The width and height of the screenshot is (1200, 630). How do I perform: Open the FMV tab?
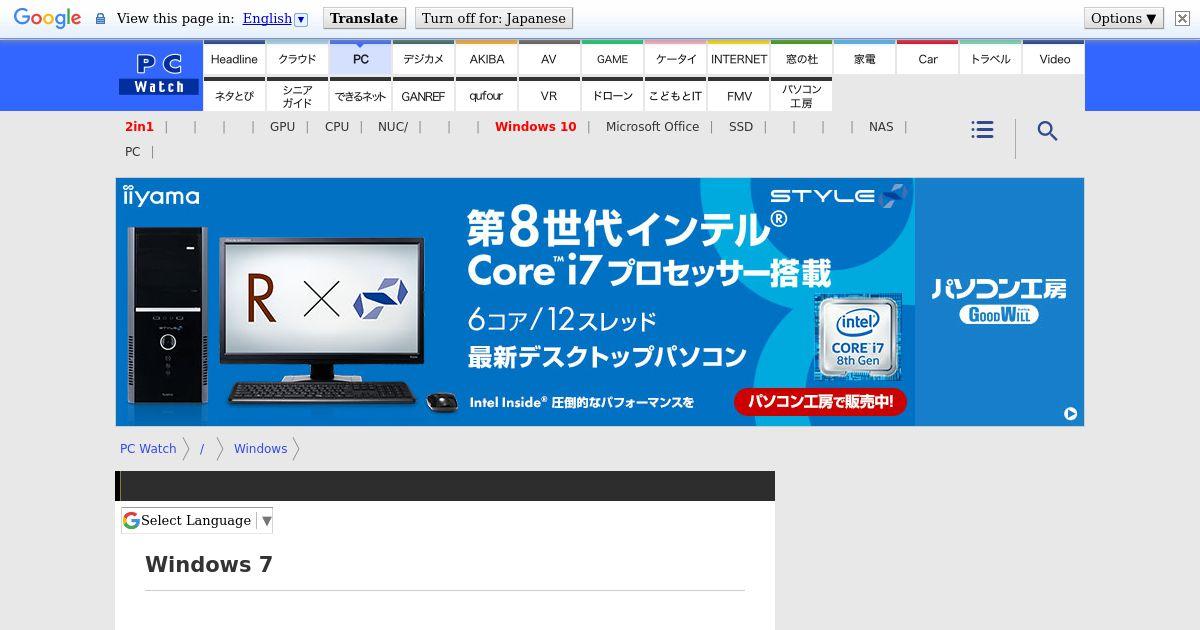738,95
